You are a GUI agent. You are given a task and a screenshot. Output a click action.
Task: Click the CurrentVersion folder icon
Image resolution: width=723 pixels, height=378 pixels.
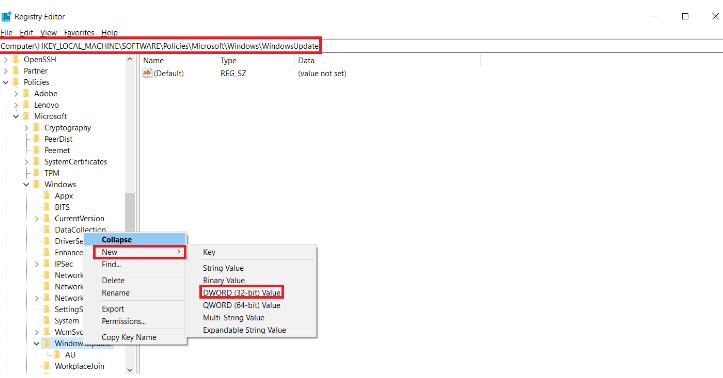[x=47, y=219]
